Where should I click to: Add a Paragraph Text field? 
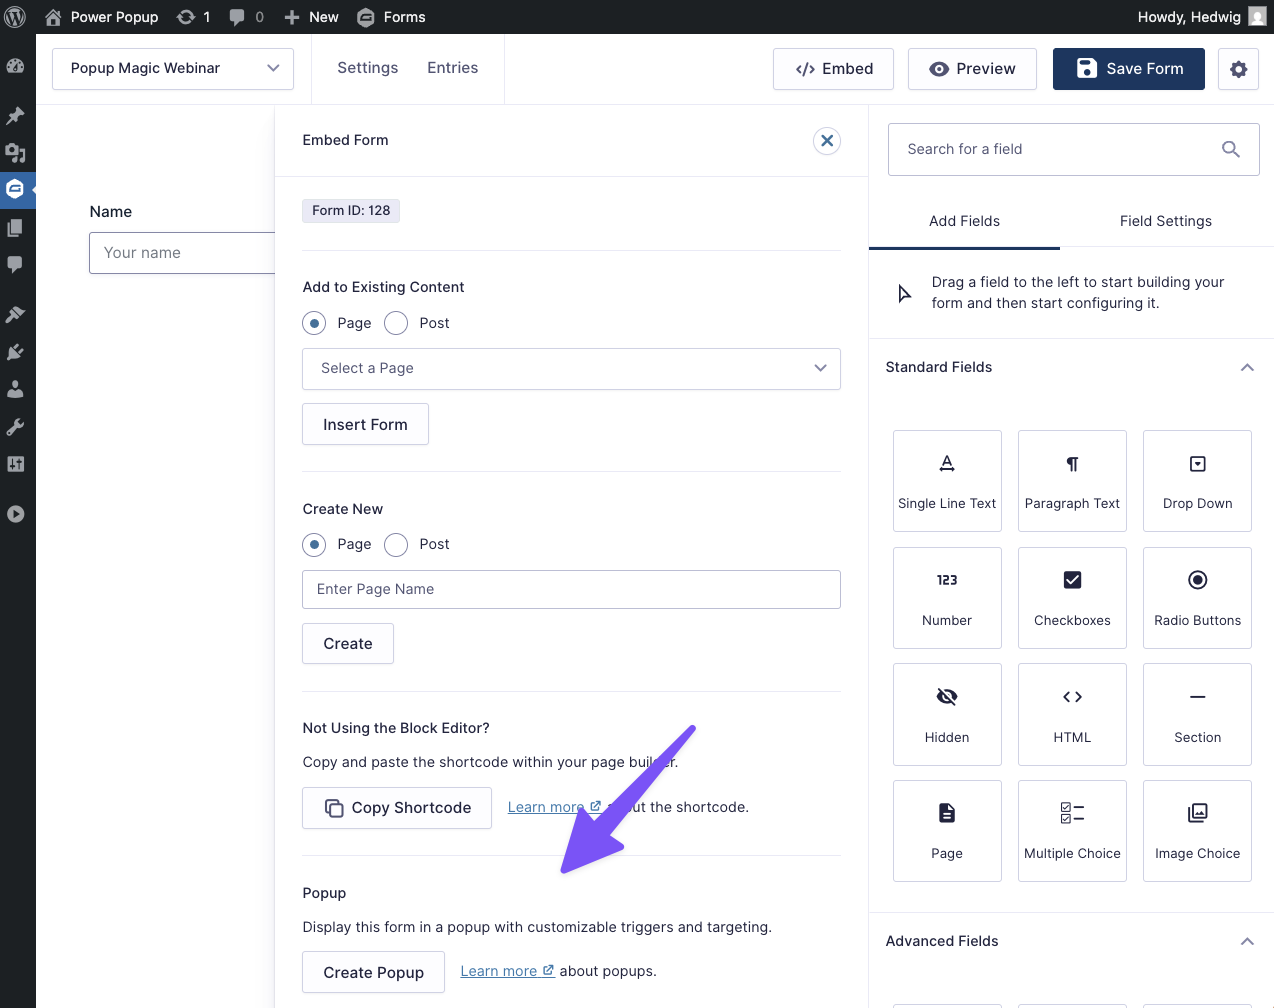[1072, 481]
